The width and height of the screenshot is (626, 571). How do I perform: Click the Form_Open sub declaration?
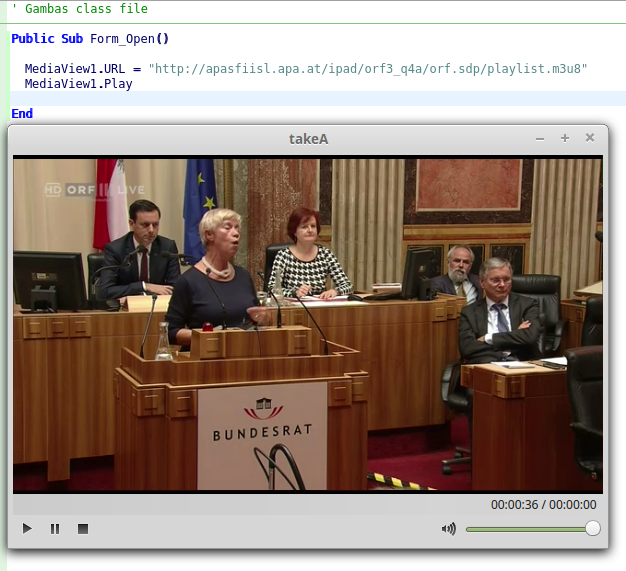click(x=90, y=39)
